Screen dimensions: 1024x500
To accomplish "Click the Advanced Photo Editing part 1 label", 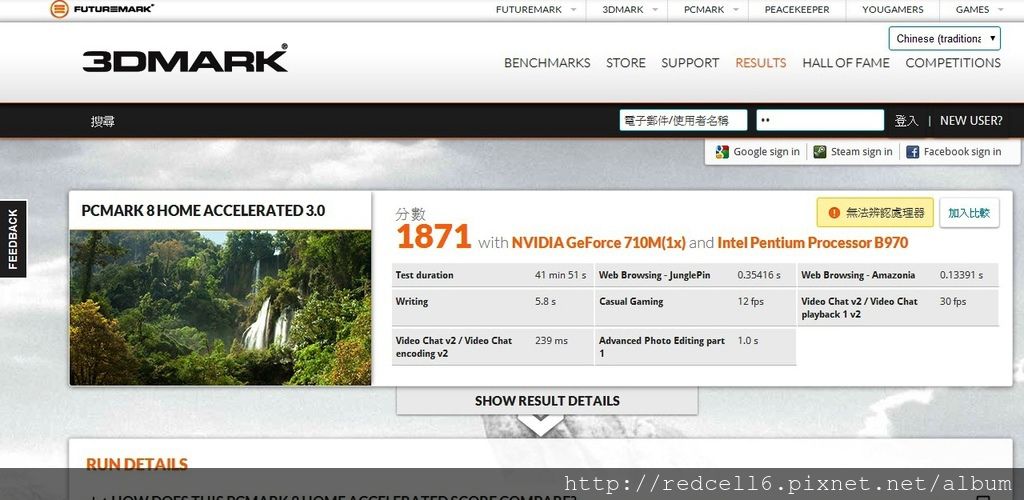I will coord(662,347).
